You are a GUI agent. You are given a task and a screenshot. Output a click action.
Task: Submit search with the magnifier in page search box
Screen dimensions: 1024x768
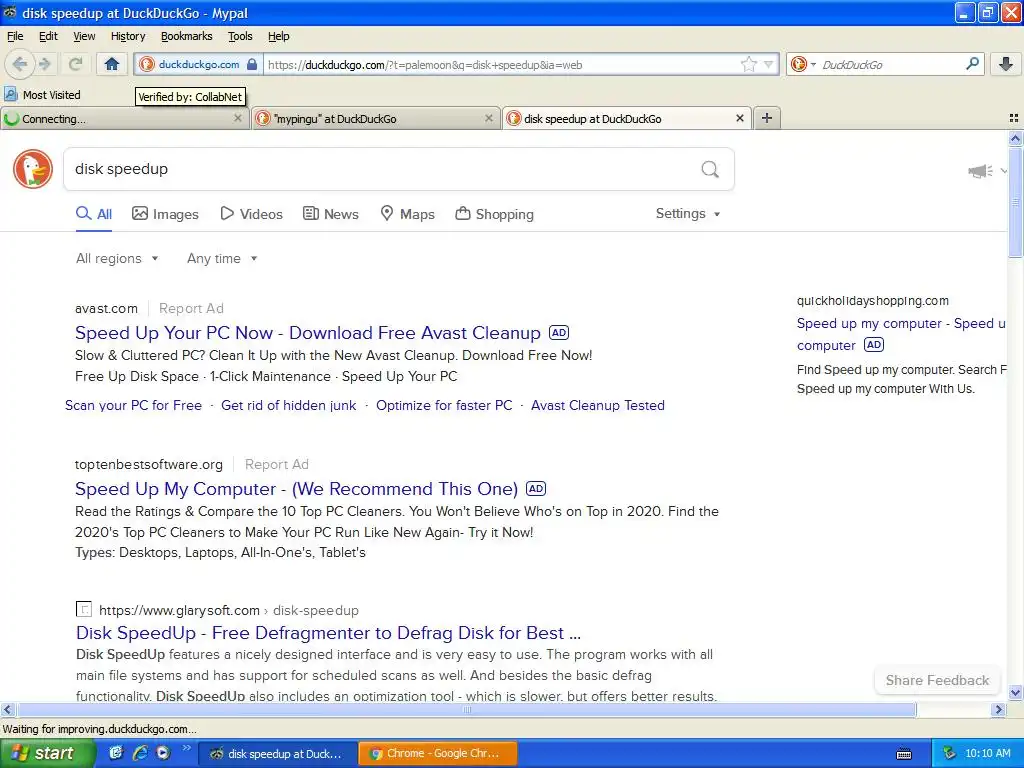710,169
